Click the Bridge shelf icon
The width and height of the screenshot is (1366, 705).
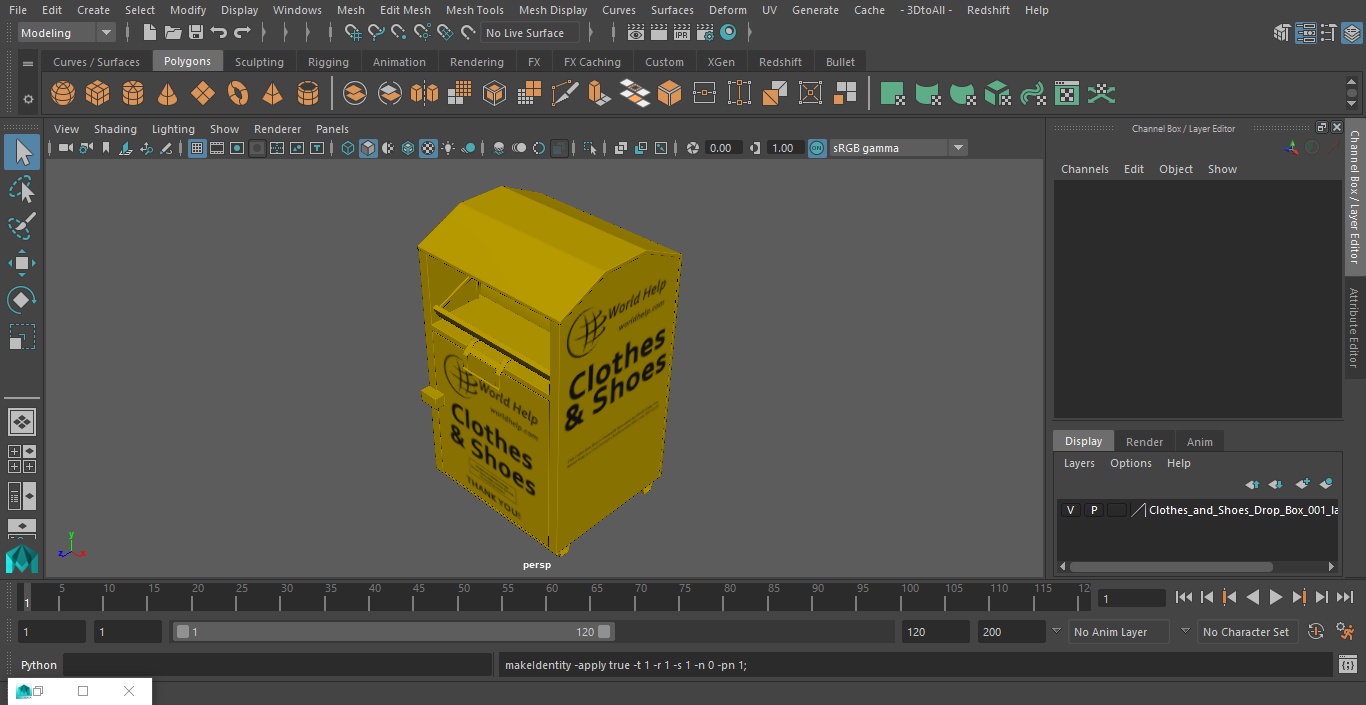point(634,94)
